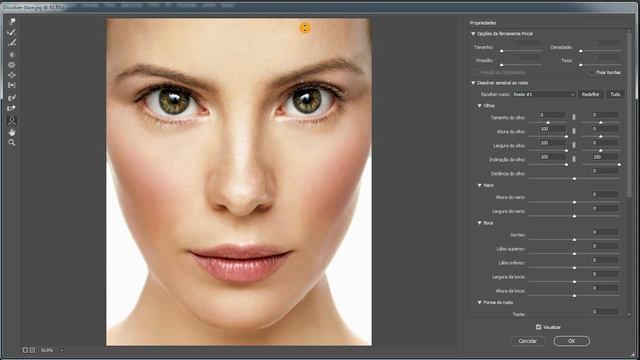Open the Escolher rosto dropdown
This screenshot has width=640, height=360.
coord(544,94)
